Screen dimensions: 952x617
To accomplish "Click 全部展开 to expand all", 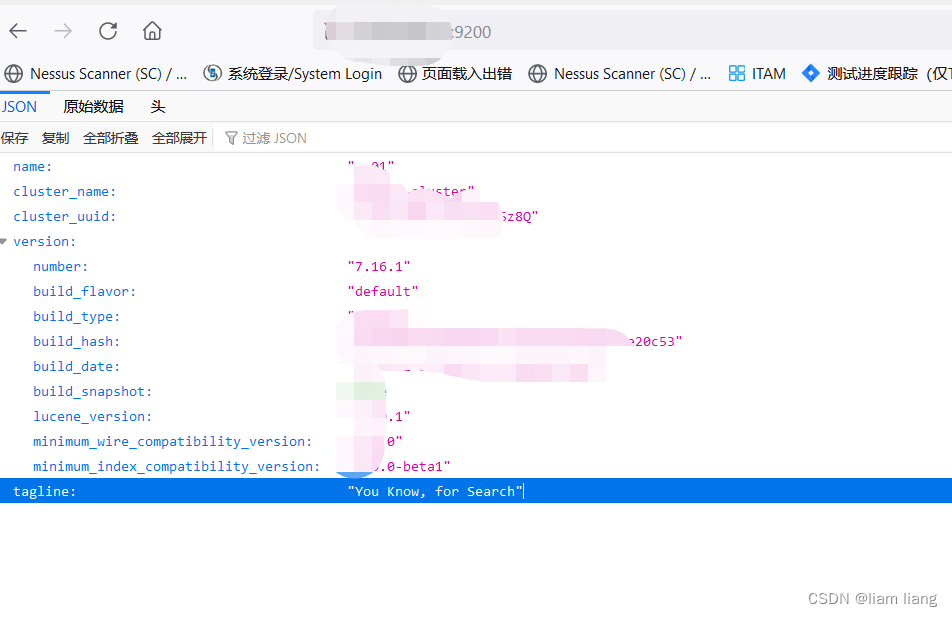I will (179, 138).
